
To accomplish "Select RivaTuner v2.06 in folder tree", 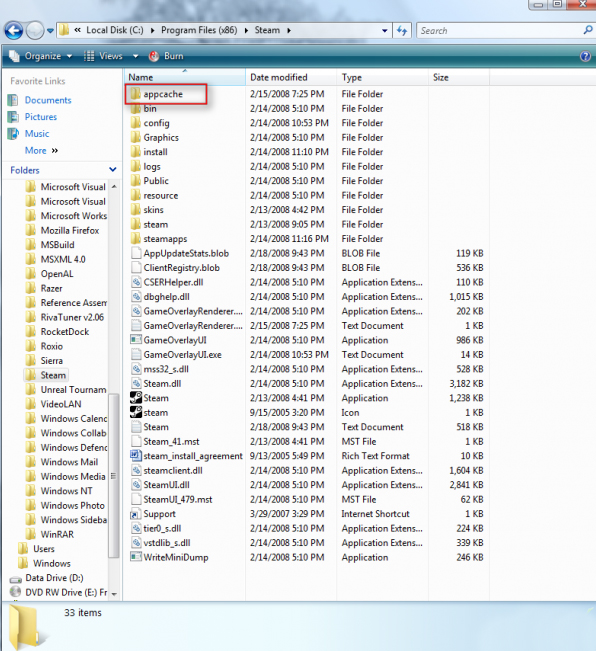I will (64, 317).
